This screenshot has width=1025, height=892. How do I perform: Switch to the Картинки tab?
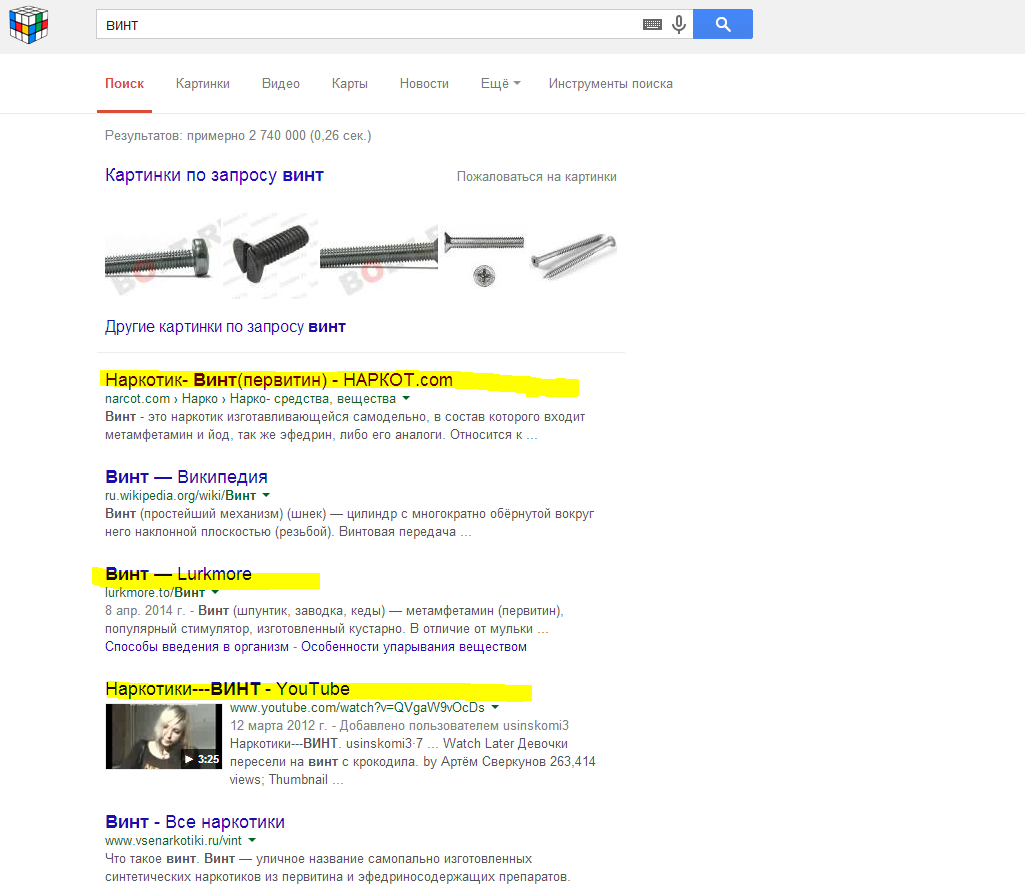[203, 84]
